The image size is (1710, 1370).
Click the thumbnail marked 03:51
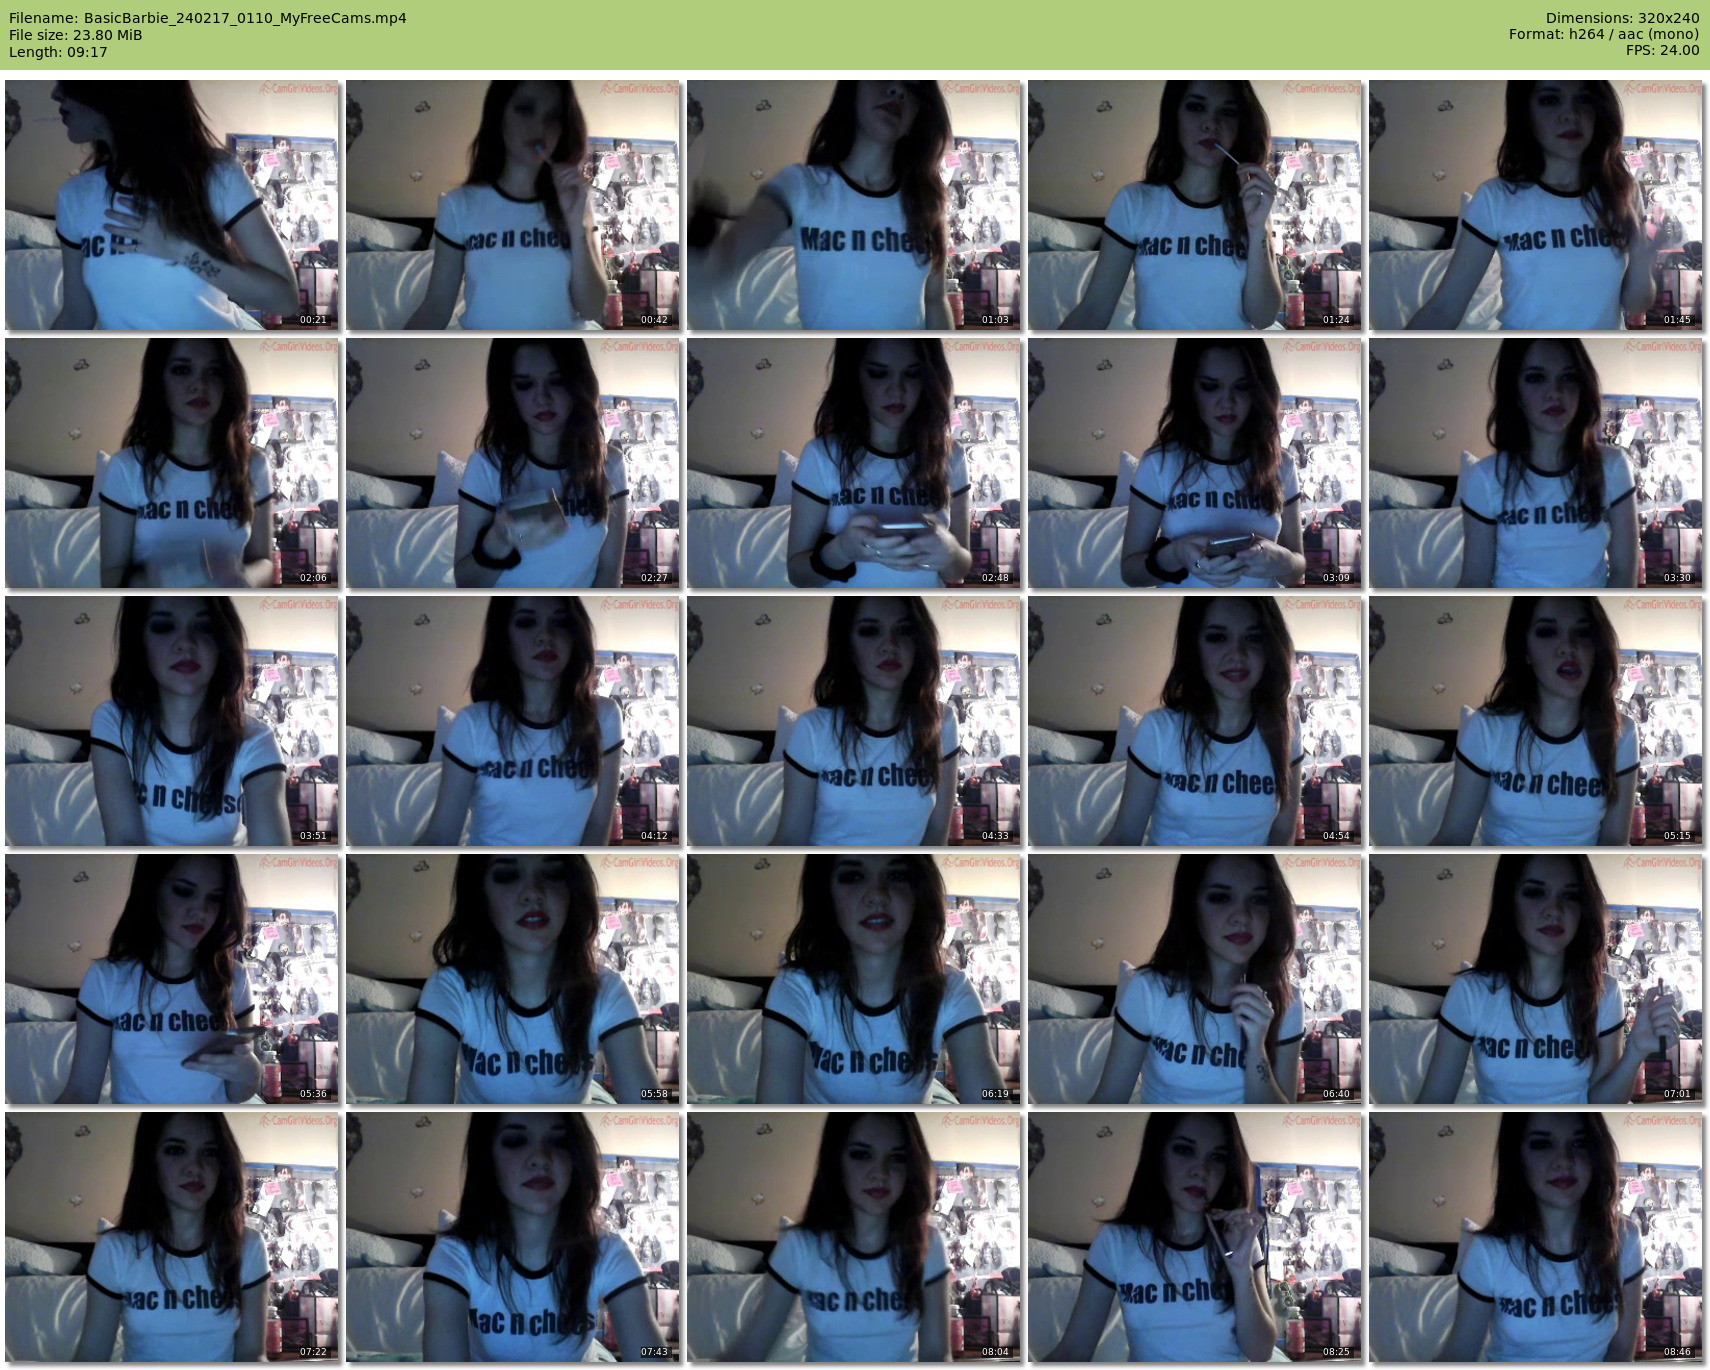tap(172, 721)
